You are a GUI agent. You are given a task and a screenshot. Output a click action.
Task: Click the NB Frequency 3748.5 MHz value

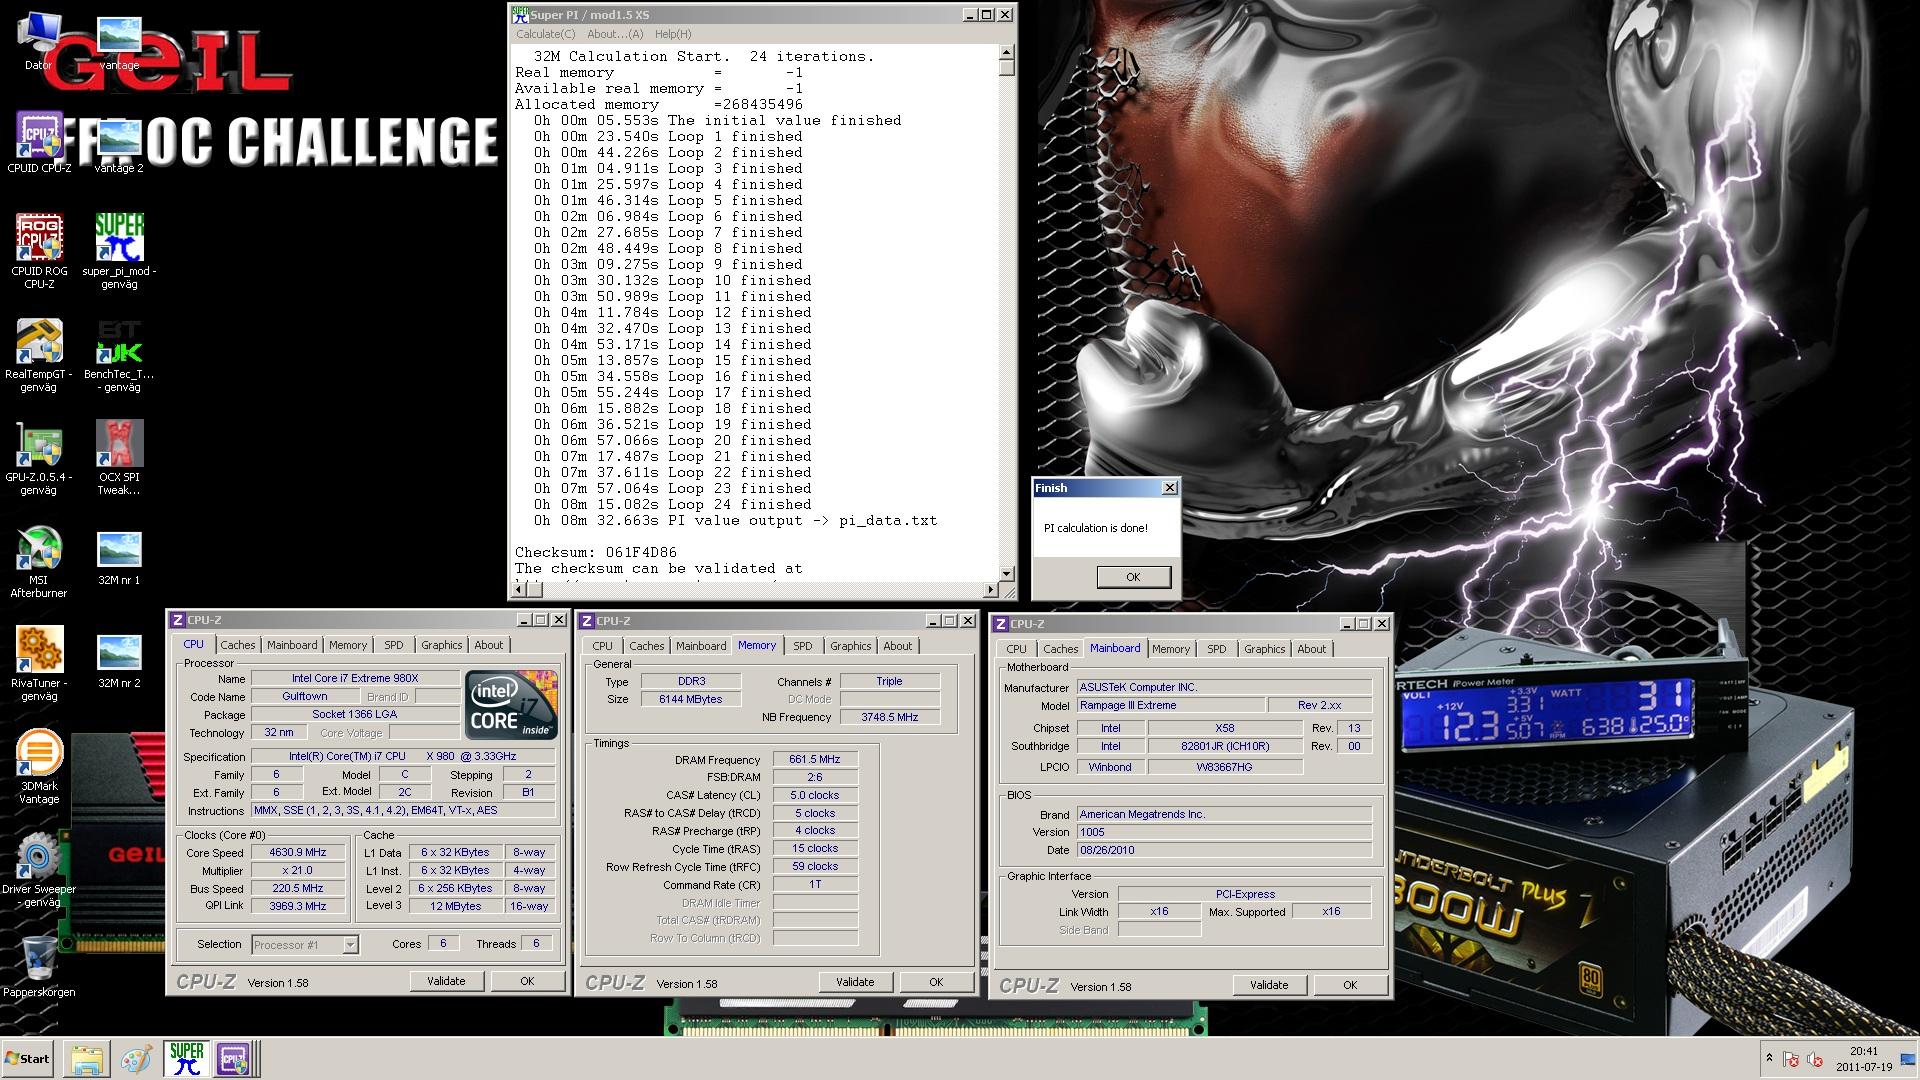[890, 717]
